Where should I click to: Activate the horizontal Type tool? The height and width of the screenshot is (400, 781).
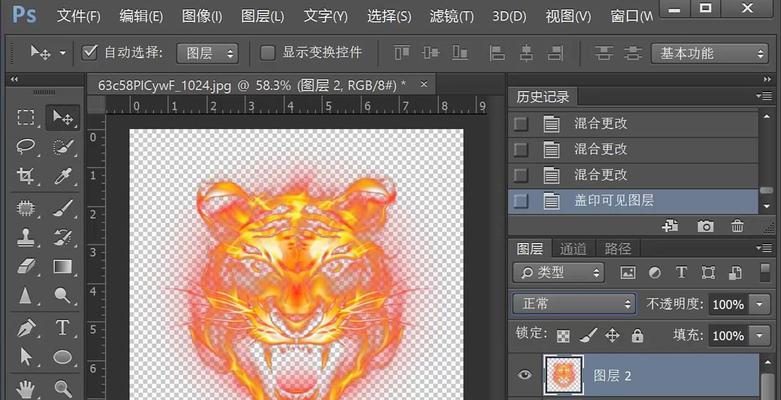63,327
